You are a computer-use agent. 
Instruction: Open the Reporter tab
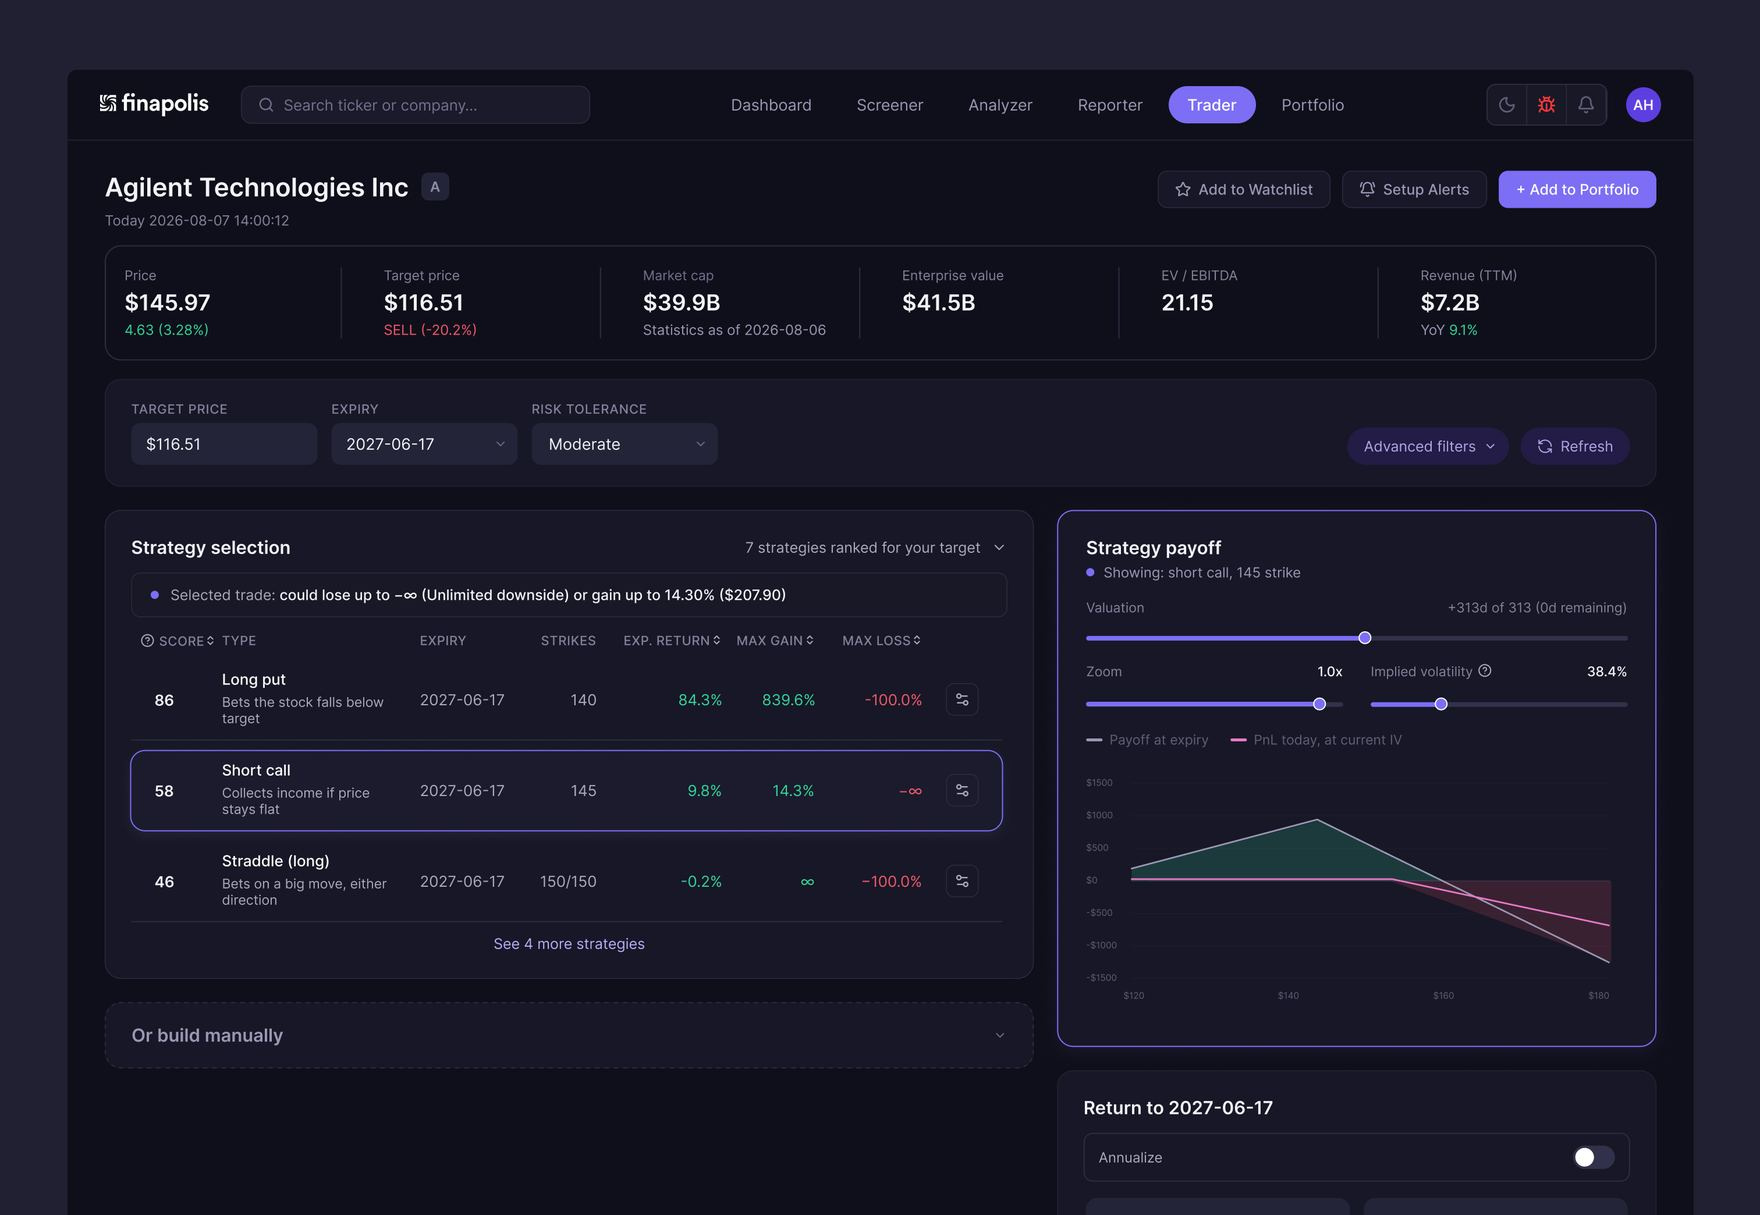coord(1110,105)
